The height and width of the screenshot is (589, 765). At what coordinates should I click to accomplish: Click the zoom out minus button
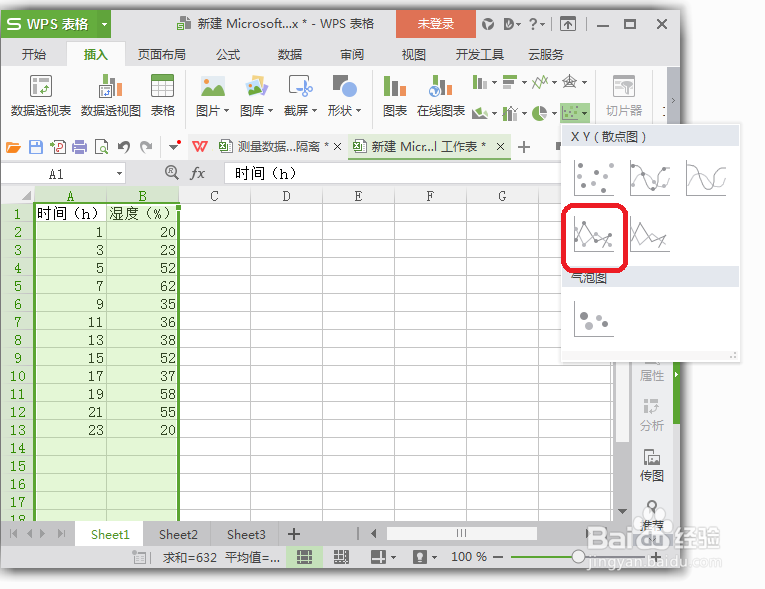[x=498, y=557]
